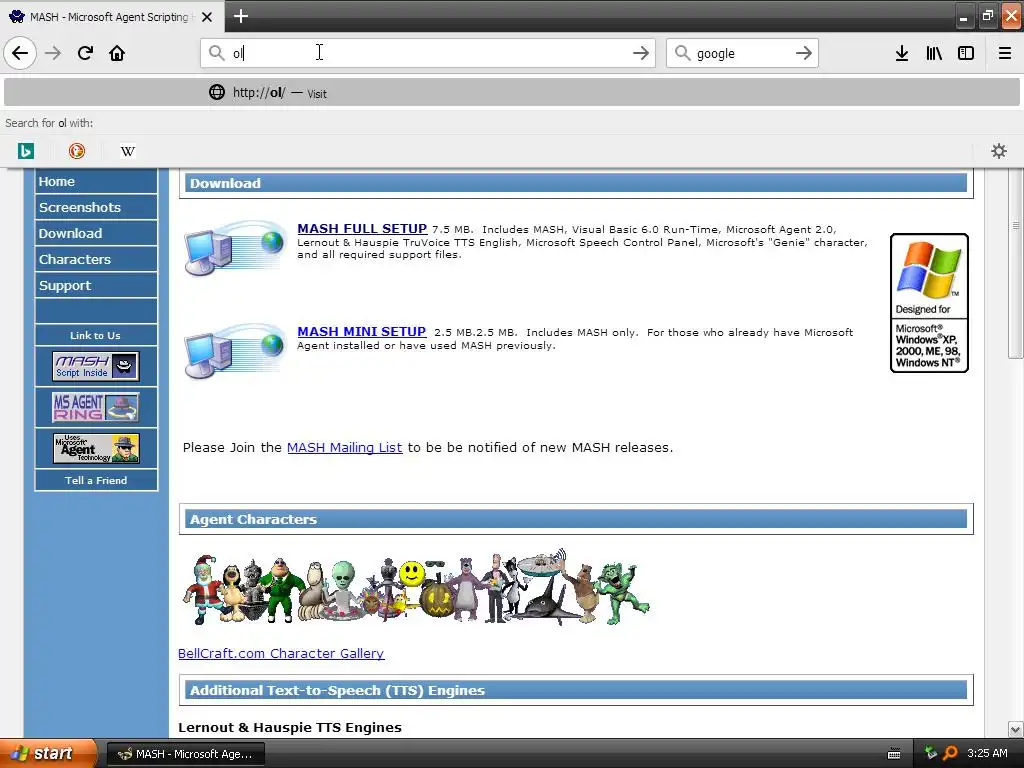Screen dimensions: 1024x768
Task: Go back to the previous page
Action: [x=20, y=53]
